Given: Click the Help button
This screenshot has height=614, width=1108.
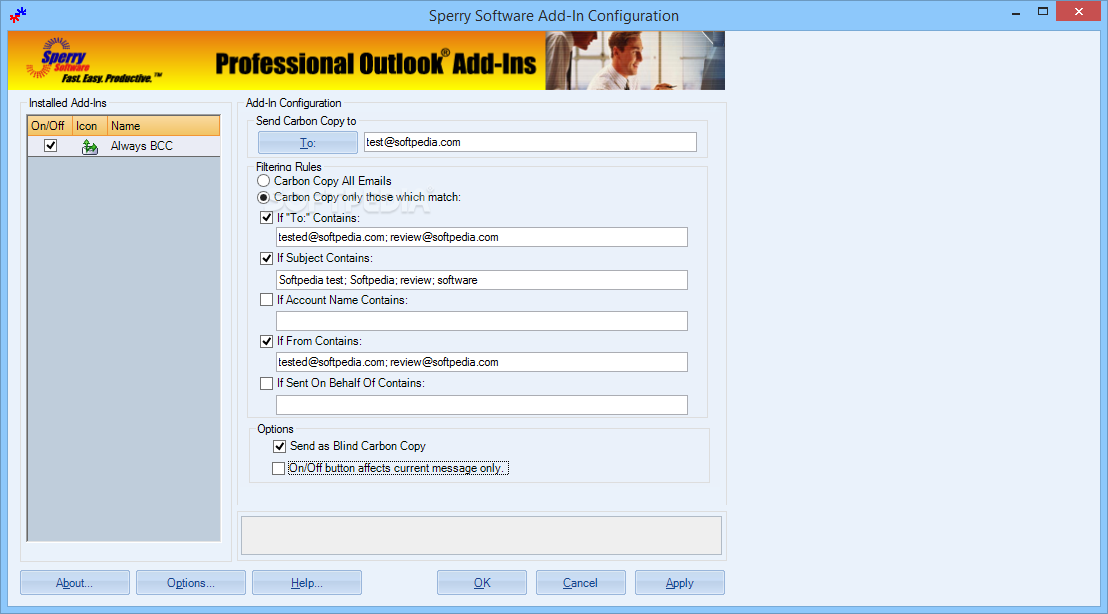Looking at the screenshot, I should pyautogui.click(x=307, y=583).
